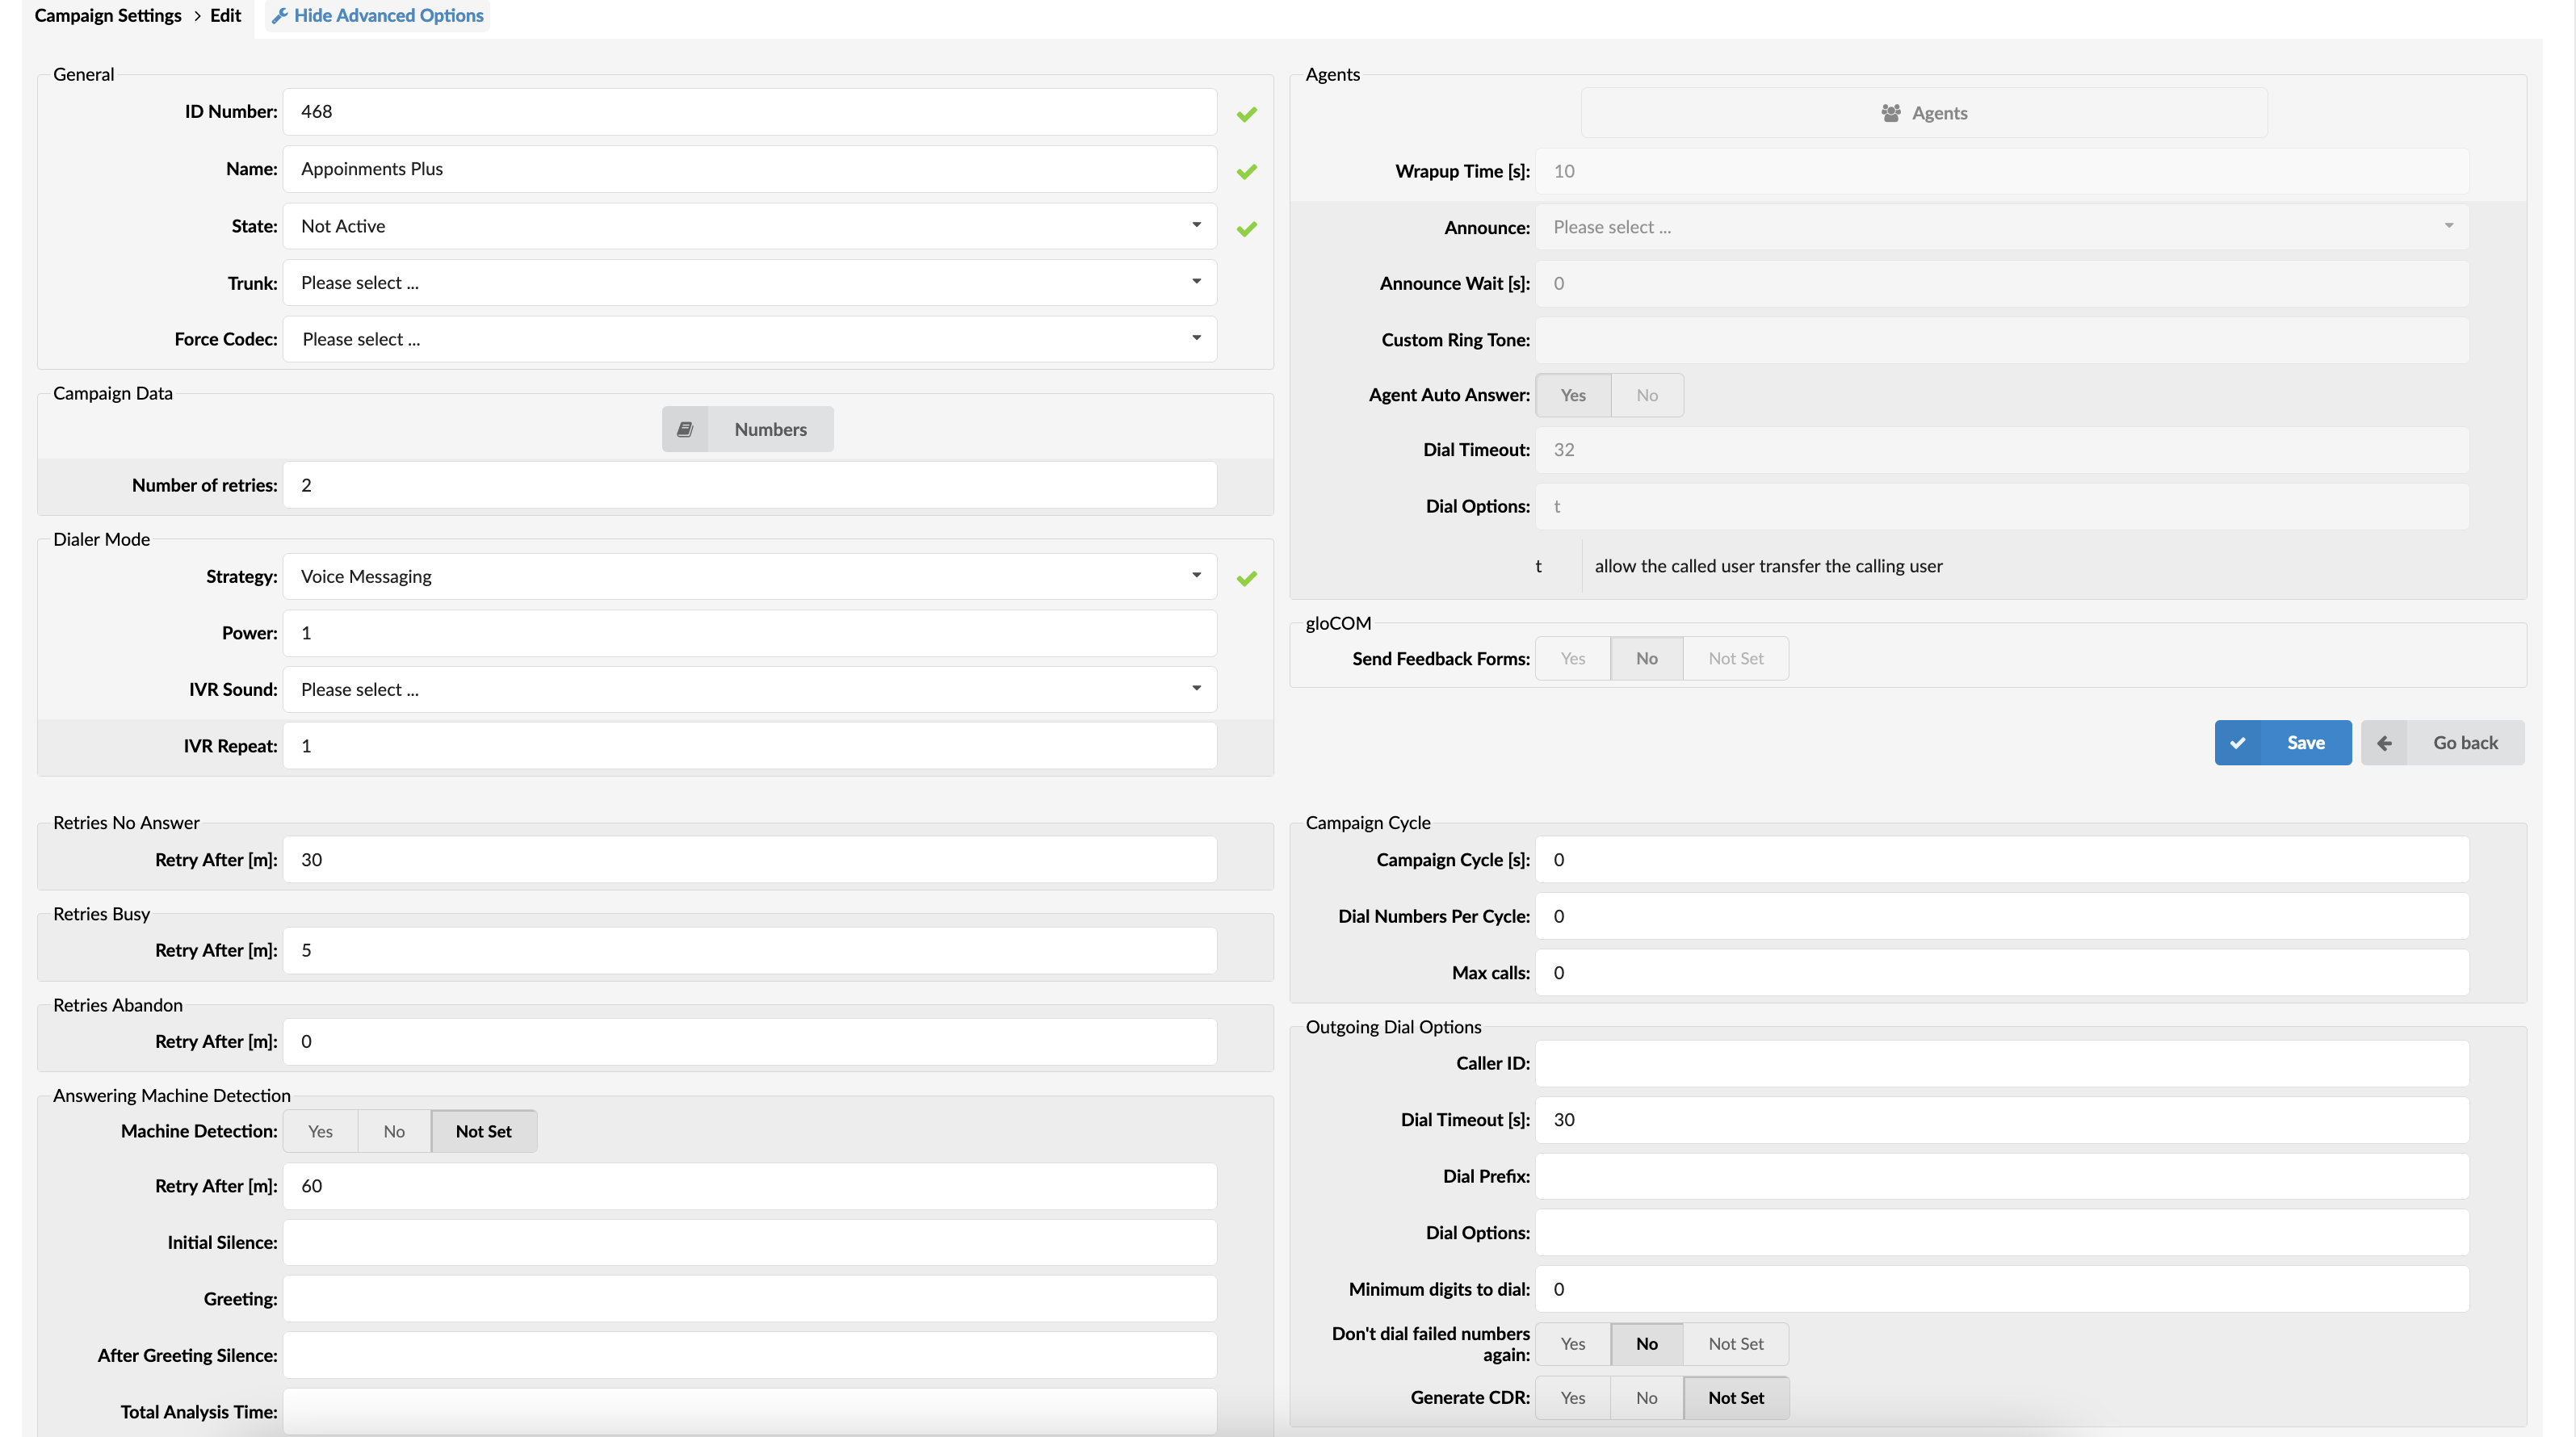The width and height of the screenshot is (2576, 1437).
Task: Click the Save button
Action: point(2282,741)
